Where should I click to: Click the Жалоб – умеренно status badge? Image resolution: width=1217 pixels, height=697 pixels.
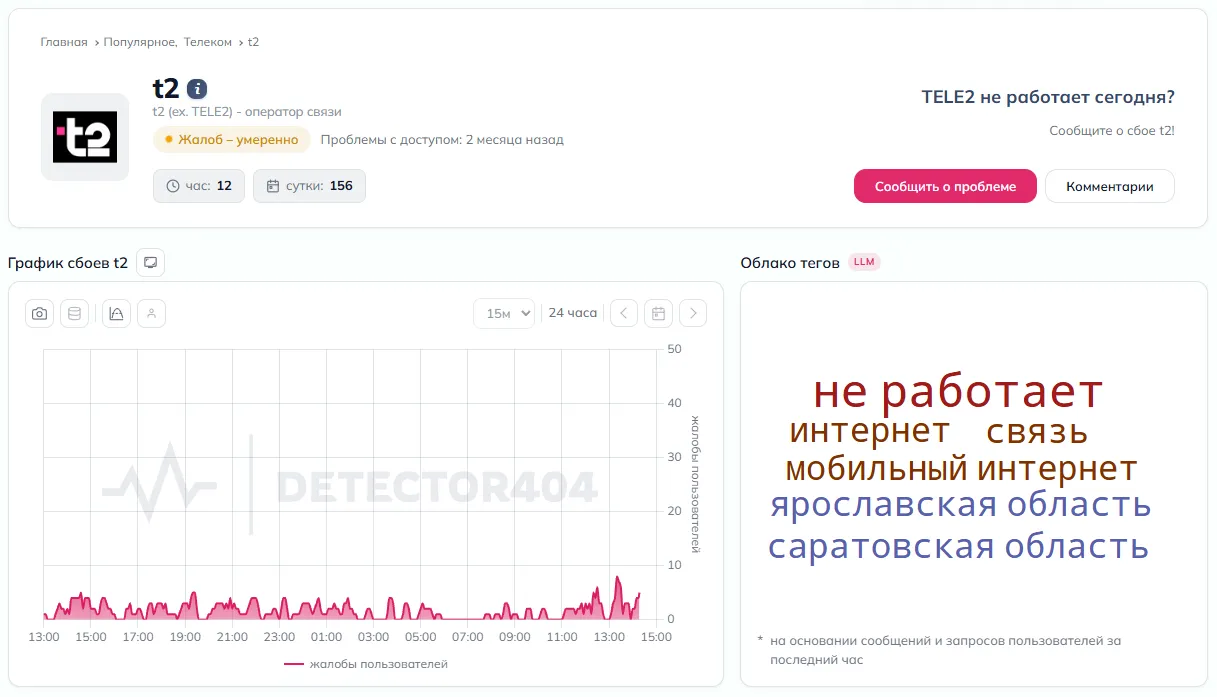(232, 140)
